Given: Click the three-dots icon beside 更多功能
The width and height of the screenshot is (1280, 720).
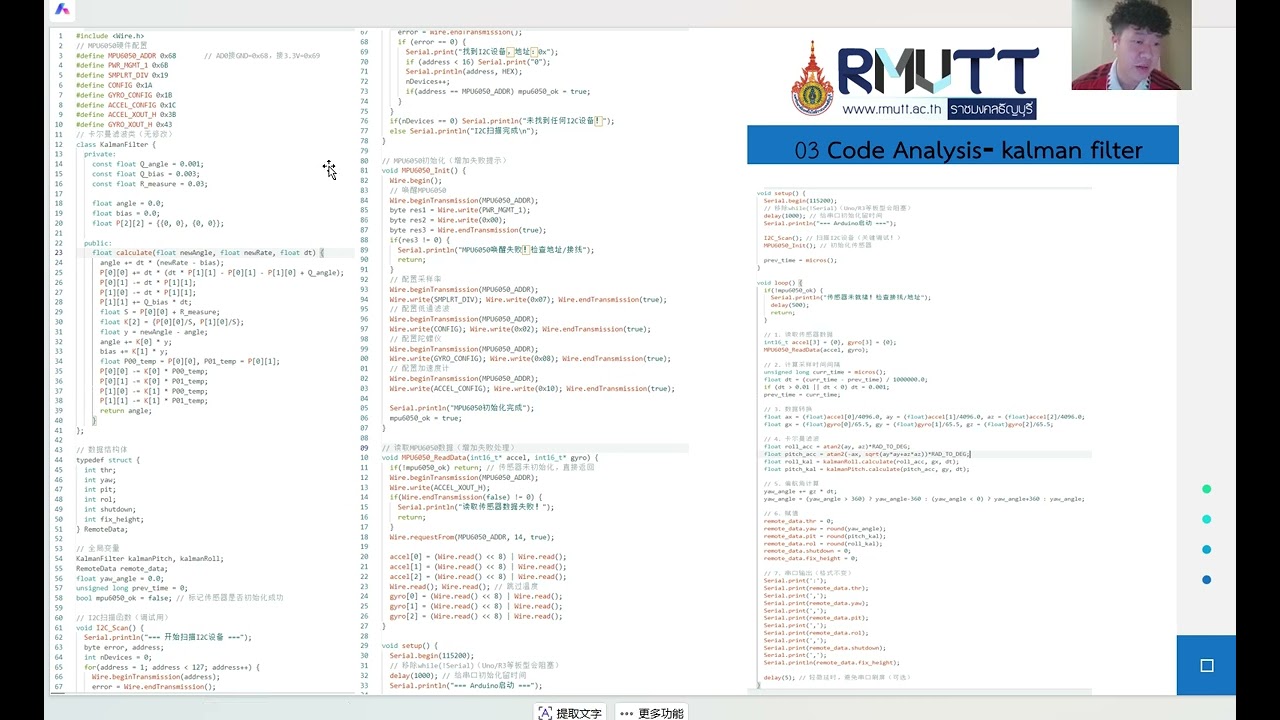Looking at the screenshot, I should tap(626, 714).
